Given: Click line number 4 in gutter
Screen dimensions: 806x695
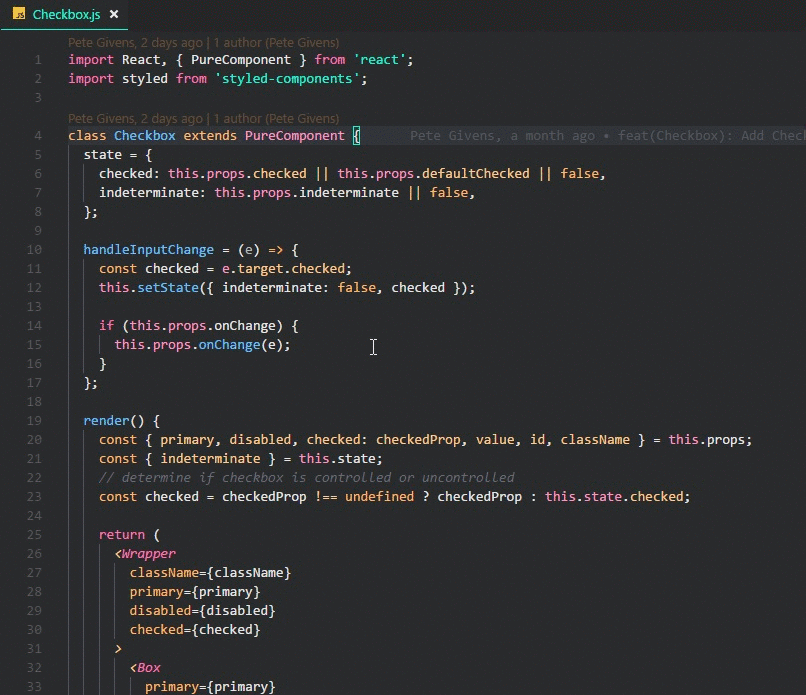Looking at the screenshot, I should (38, 136).
